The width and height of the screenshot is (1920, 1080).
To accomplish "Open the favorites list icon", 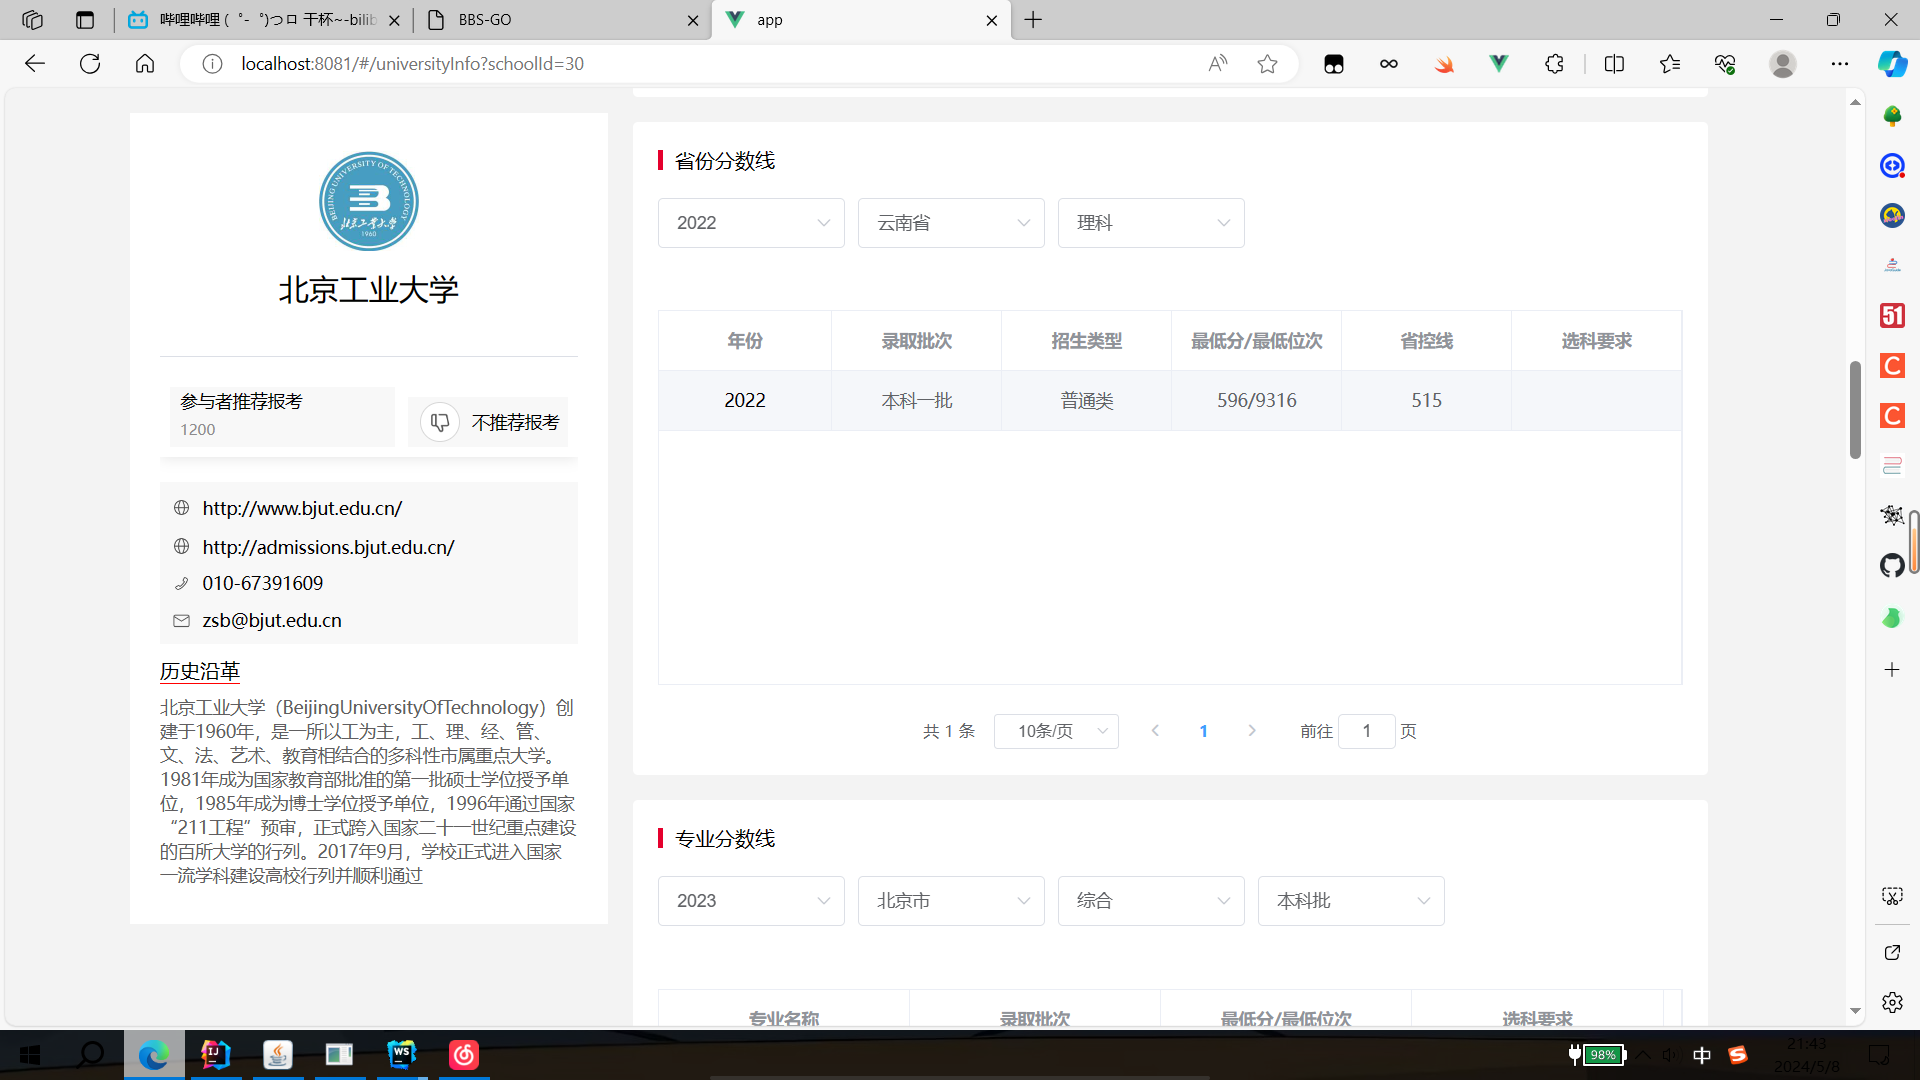I will 1670,64.
